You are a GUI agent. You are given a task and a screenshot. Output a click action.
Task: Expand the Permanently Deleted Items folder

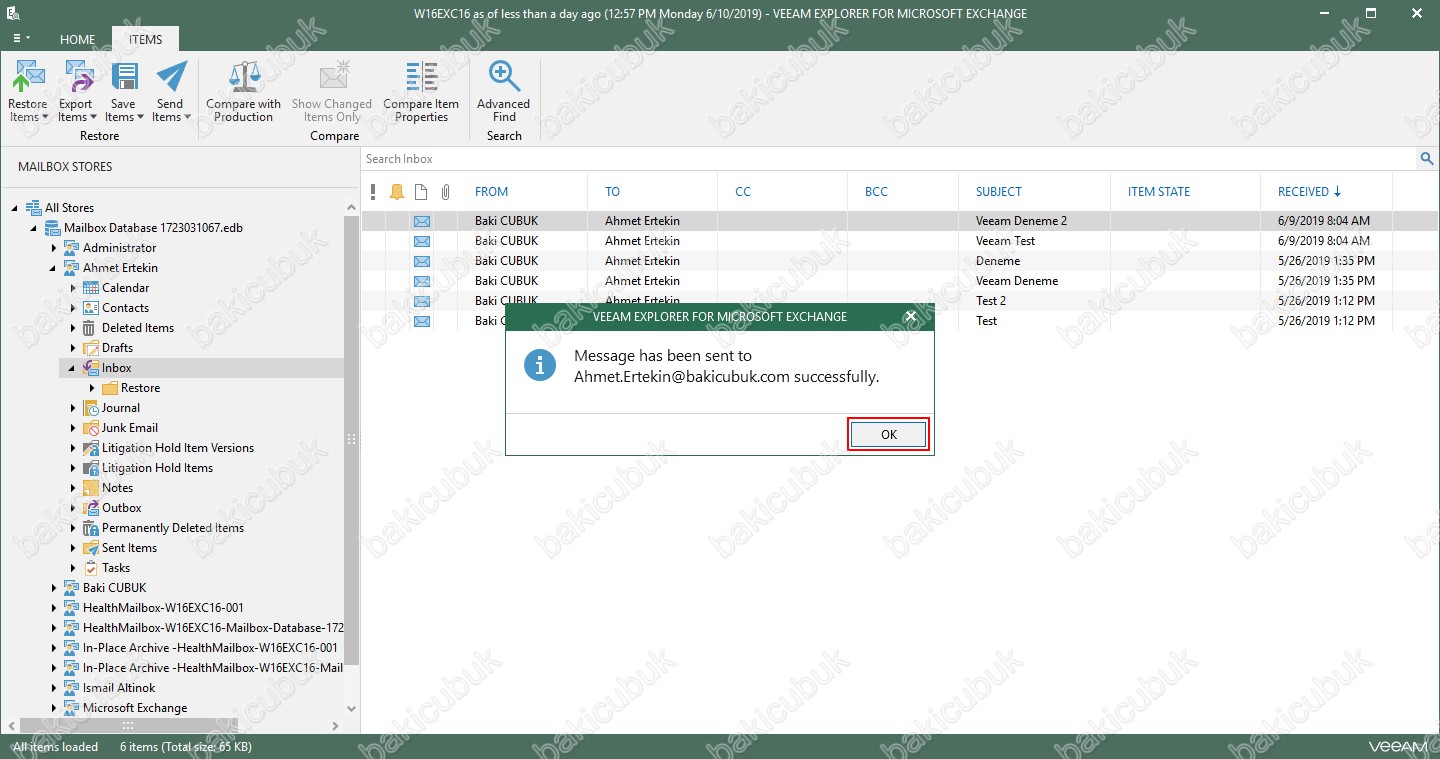(x=73, y=528)
